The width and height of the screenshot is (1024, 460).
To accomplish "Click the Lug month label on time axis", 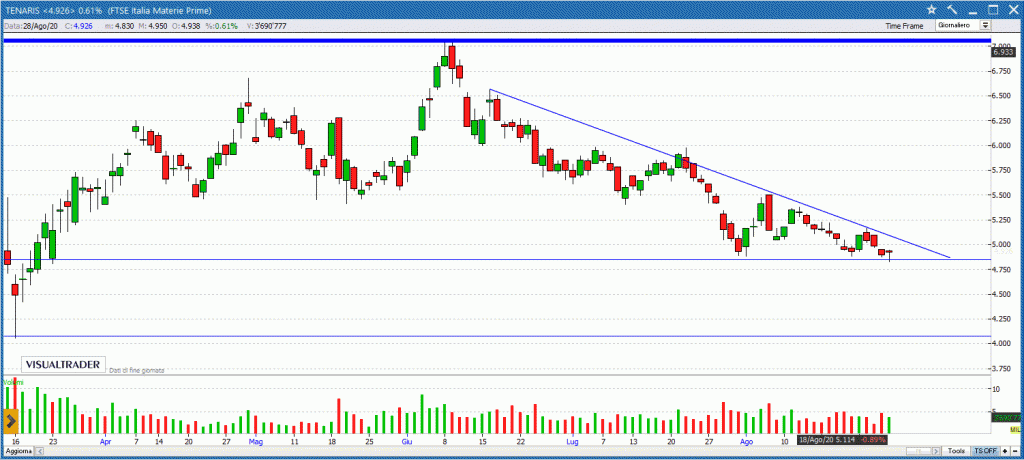I will (574, 442).
